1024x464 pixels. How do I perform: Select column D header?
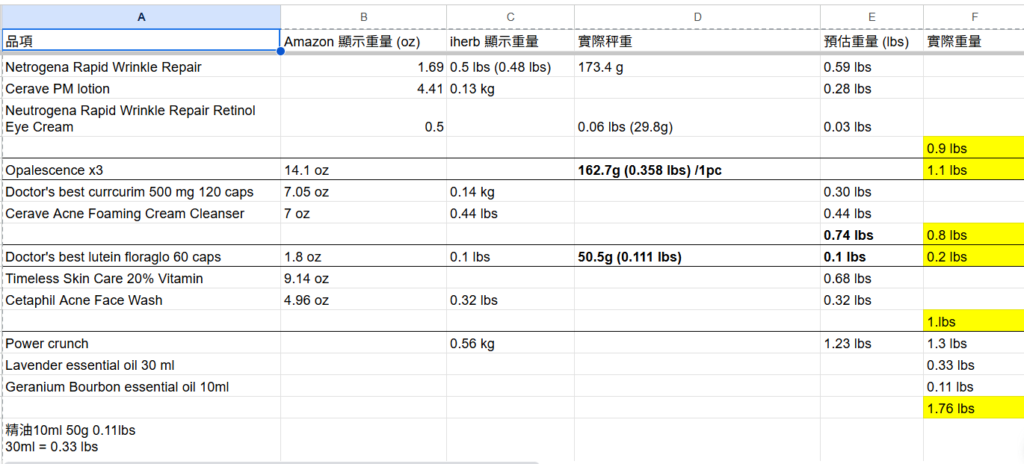tap(697, 16)
